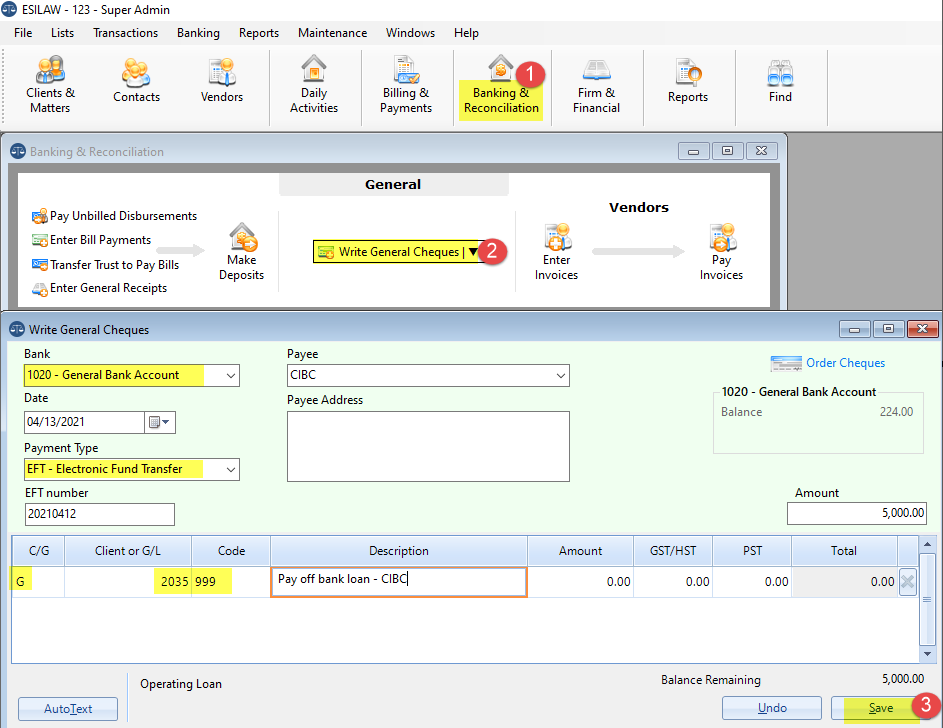Click the Payee Address box
This screenshot has height=728, width=943.
pos(428,446)
